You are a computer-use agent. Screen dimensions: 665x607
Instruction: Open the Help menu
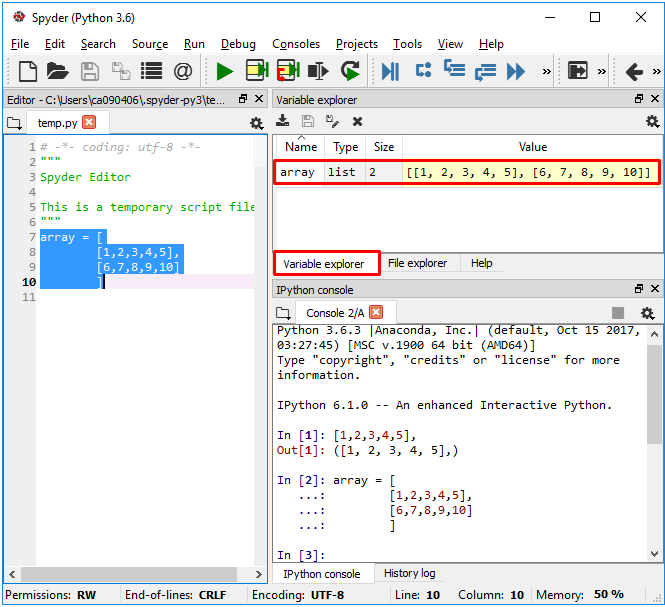point(491,44)
